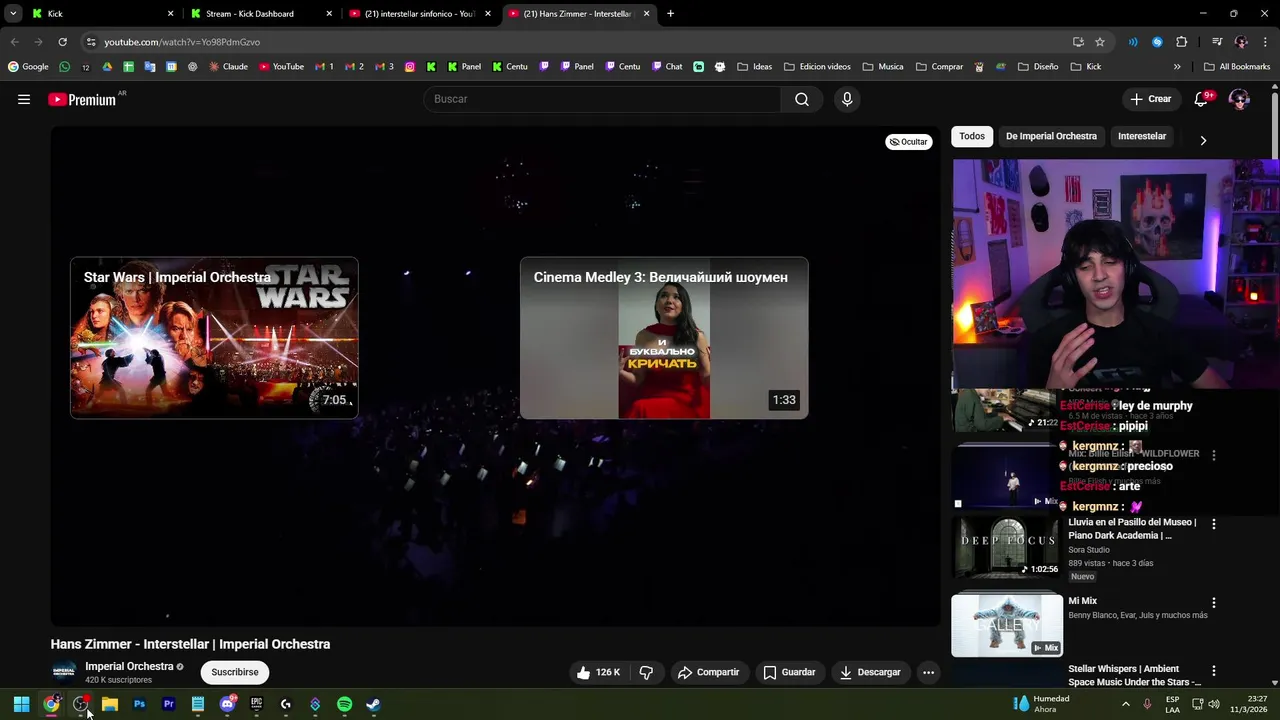Toggle microphone mute in system tray
Image resolution: width=1280 pixels, height=720 pixels.
(x=1147, y=704)
